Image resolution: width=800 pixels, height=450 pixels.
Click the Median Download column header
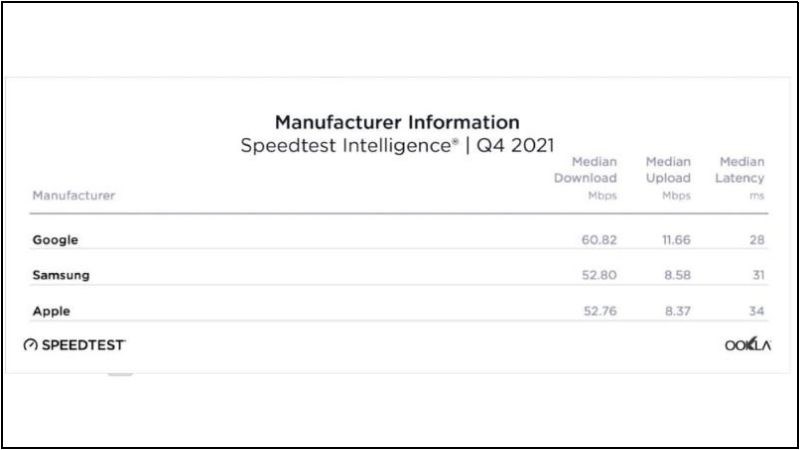point(586,178)
